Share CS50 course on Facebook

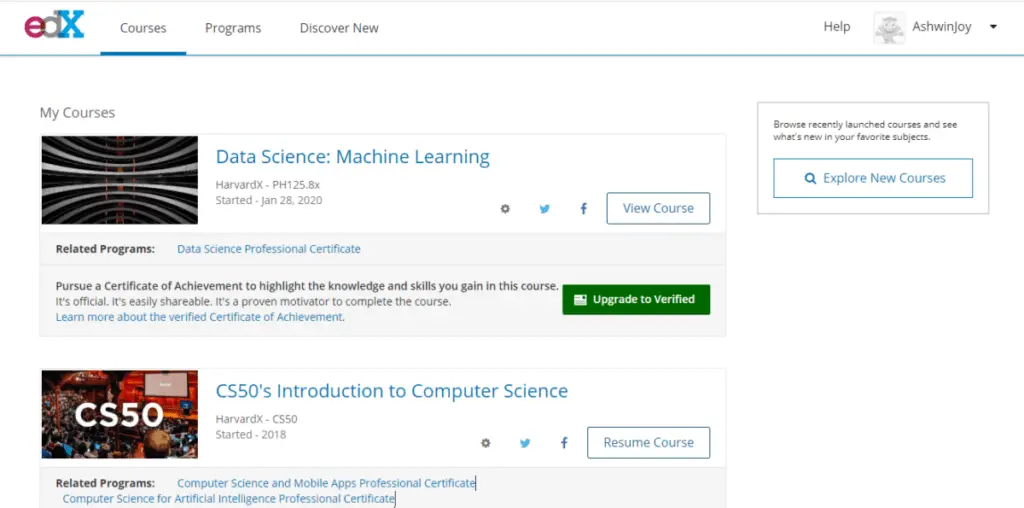coord(564,443)
